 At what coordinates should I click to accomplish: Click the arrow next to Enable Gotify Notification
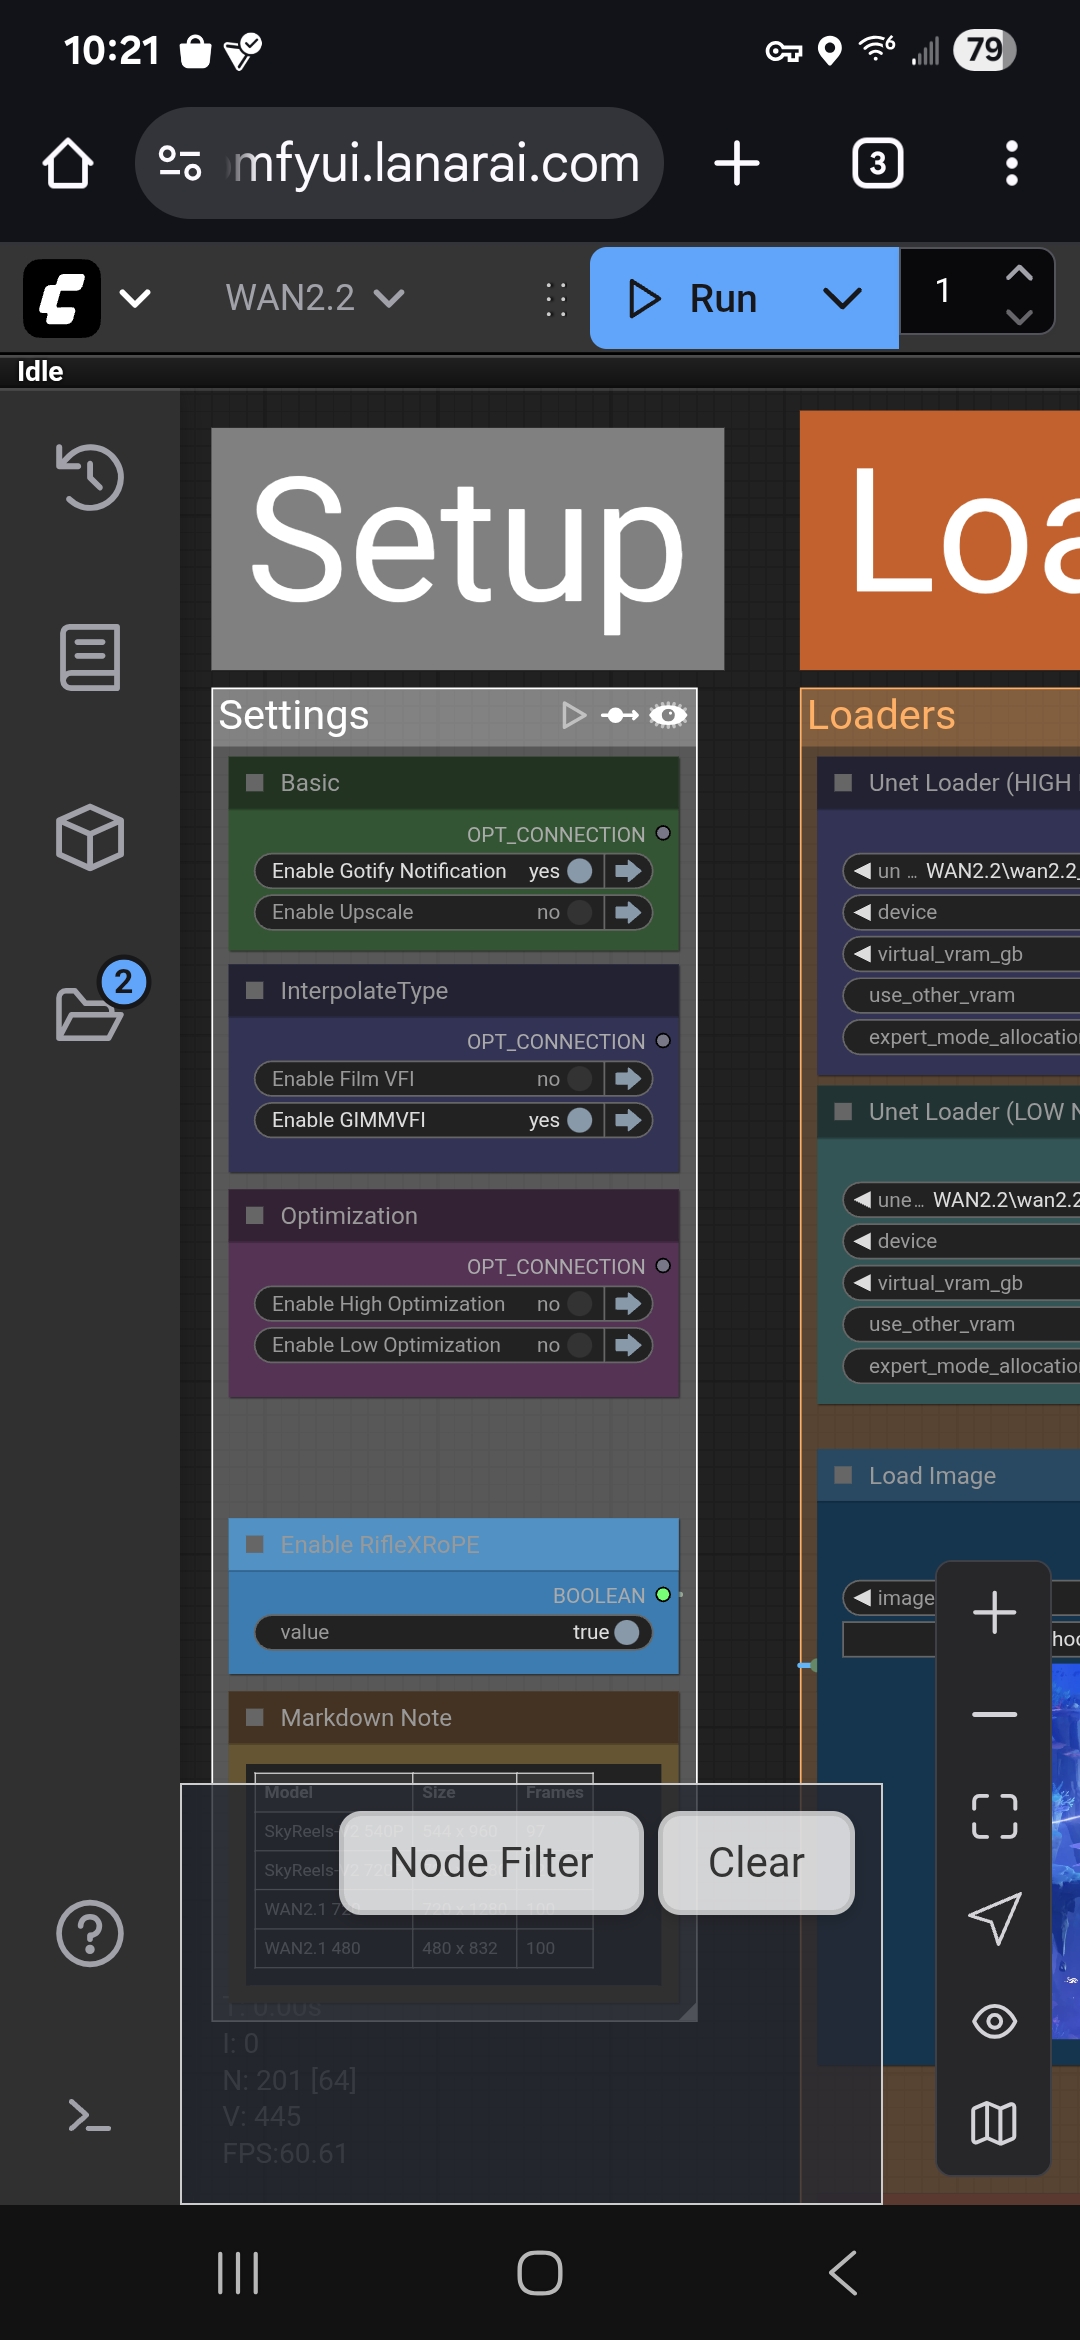(x=628, y=871)
